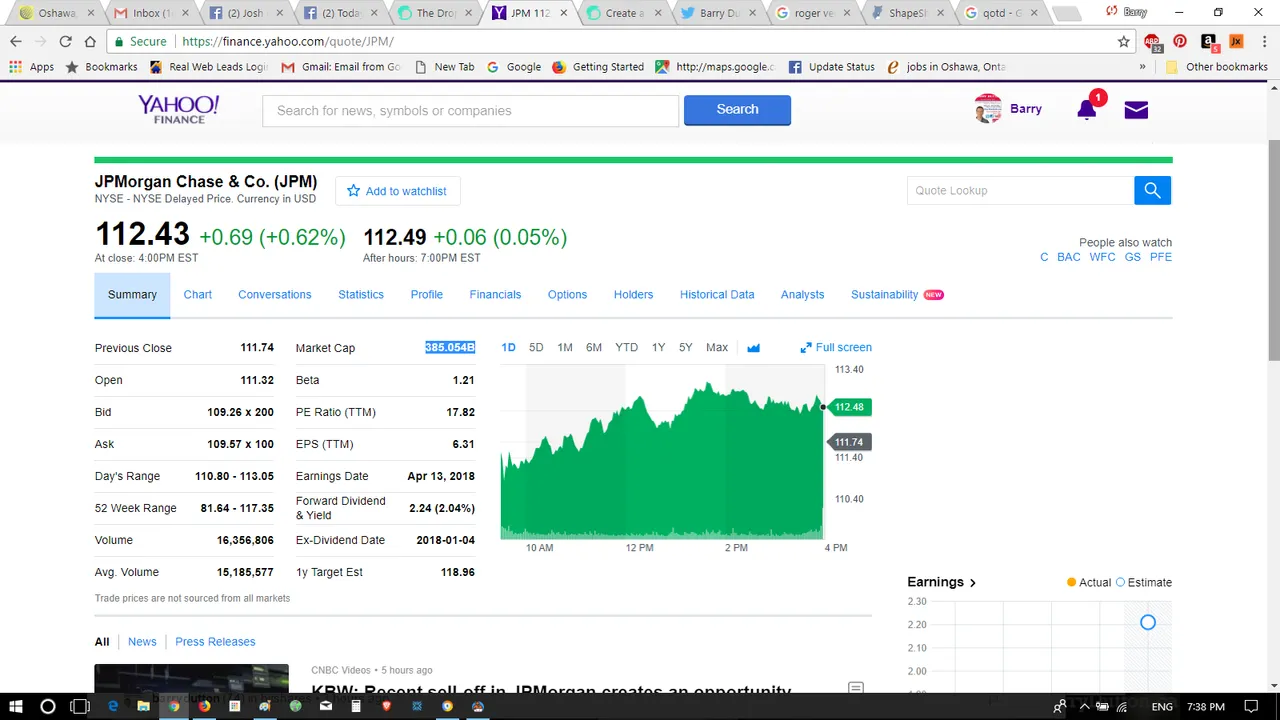Viewport: 1280px width, 720px height.
Task: Expand the Earnings section chevron
Action: click(x=973, y=582)
